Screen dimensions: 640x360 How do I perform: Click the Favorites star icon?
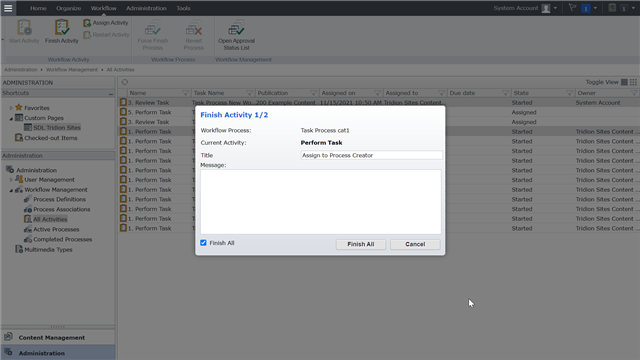coord(19,108)
